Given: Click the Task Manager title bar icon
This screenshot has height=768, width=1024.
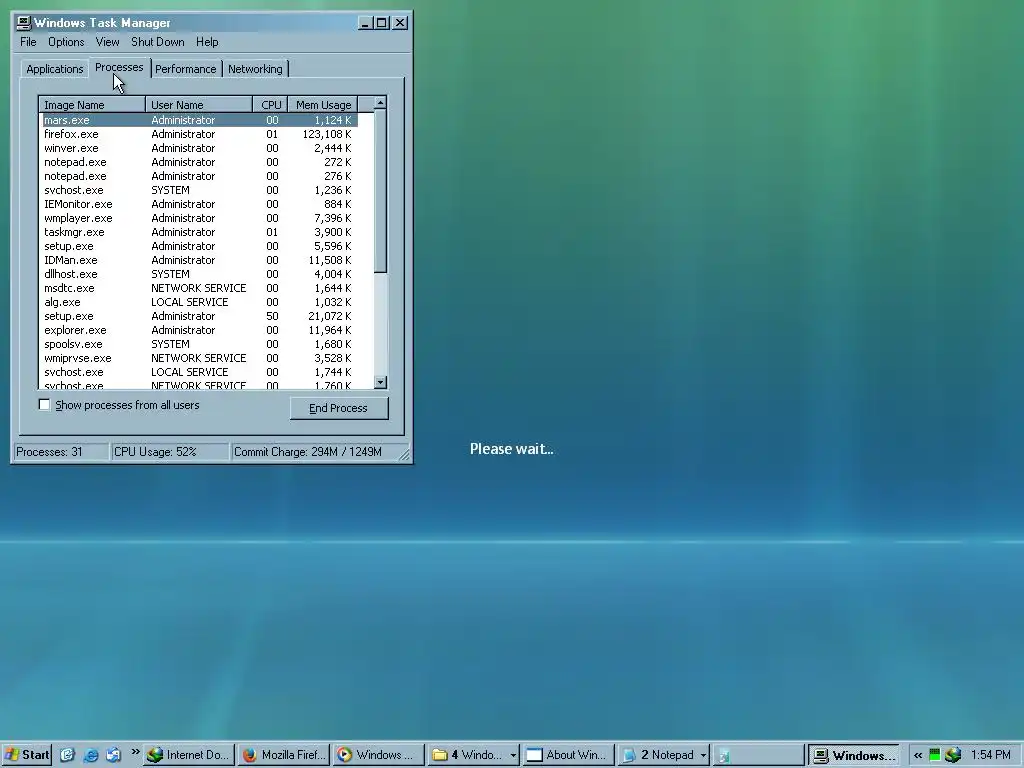Looking at the screenshot, I should point(24,23).
